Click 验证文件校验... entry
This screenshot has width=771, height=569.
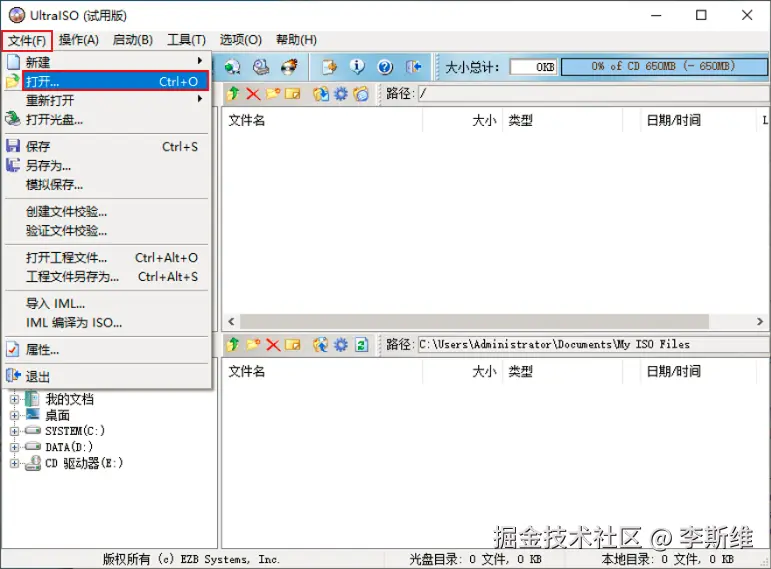107,231
